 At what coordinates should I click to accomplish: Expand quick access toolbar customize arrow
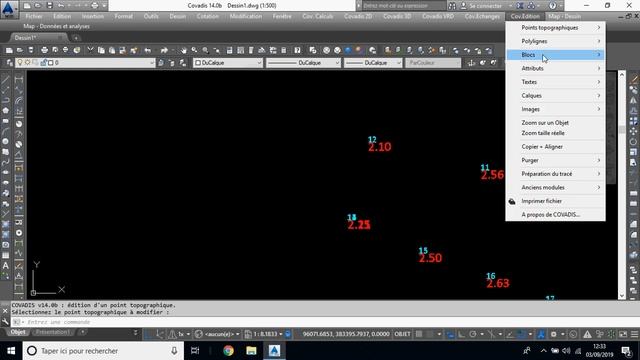(104, 6)
